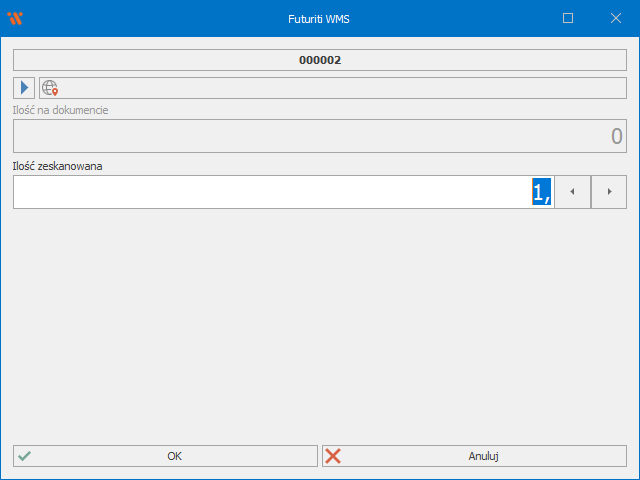Click the Ilość na dokumencie label

61,110
